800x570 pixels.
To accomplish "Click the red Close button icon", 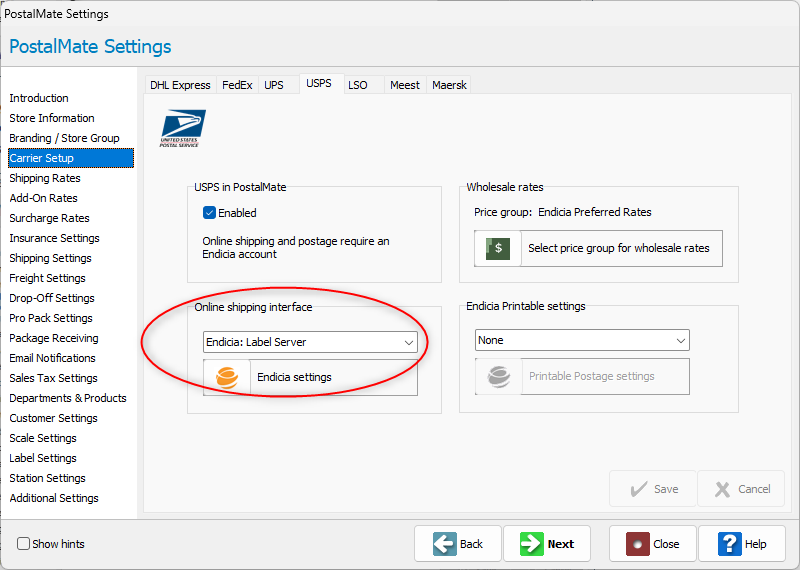I will tap(638, 544).
